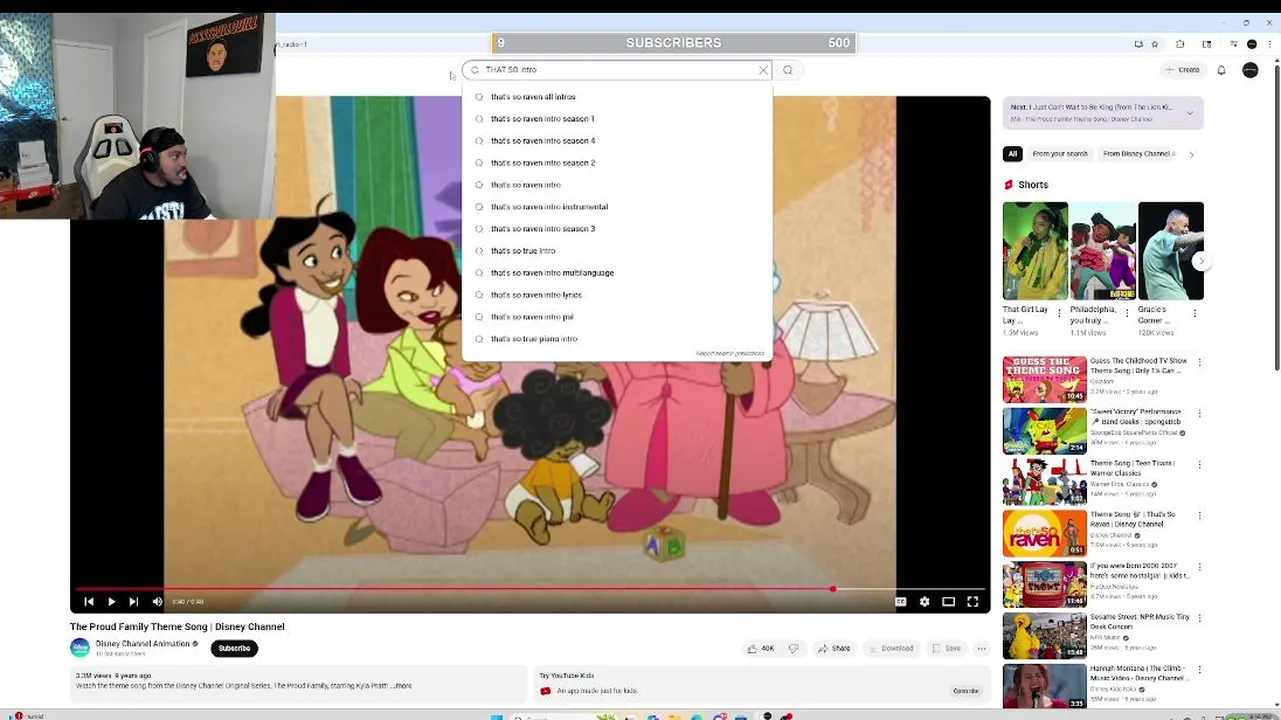Select the All filter chip
This screenshot has width=1281, height=720.
tap(1013, 154)
